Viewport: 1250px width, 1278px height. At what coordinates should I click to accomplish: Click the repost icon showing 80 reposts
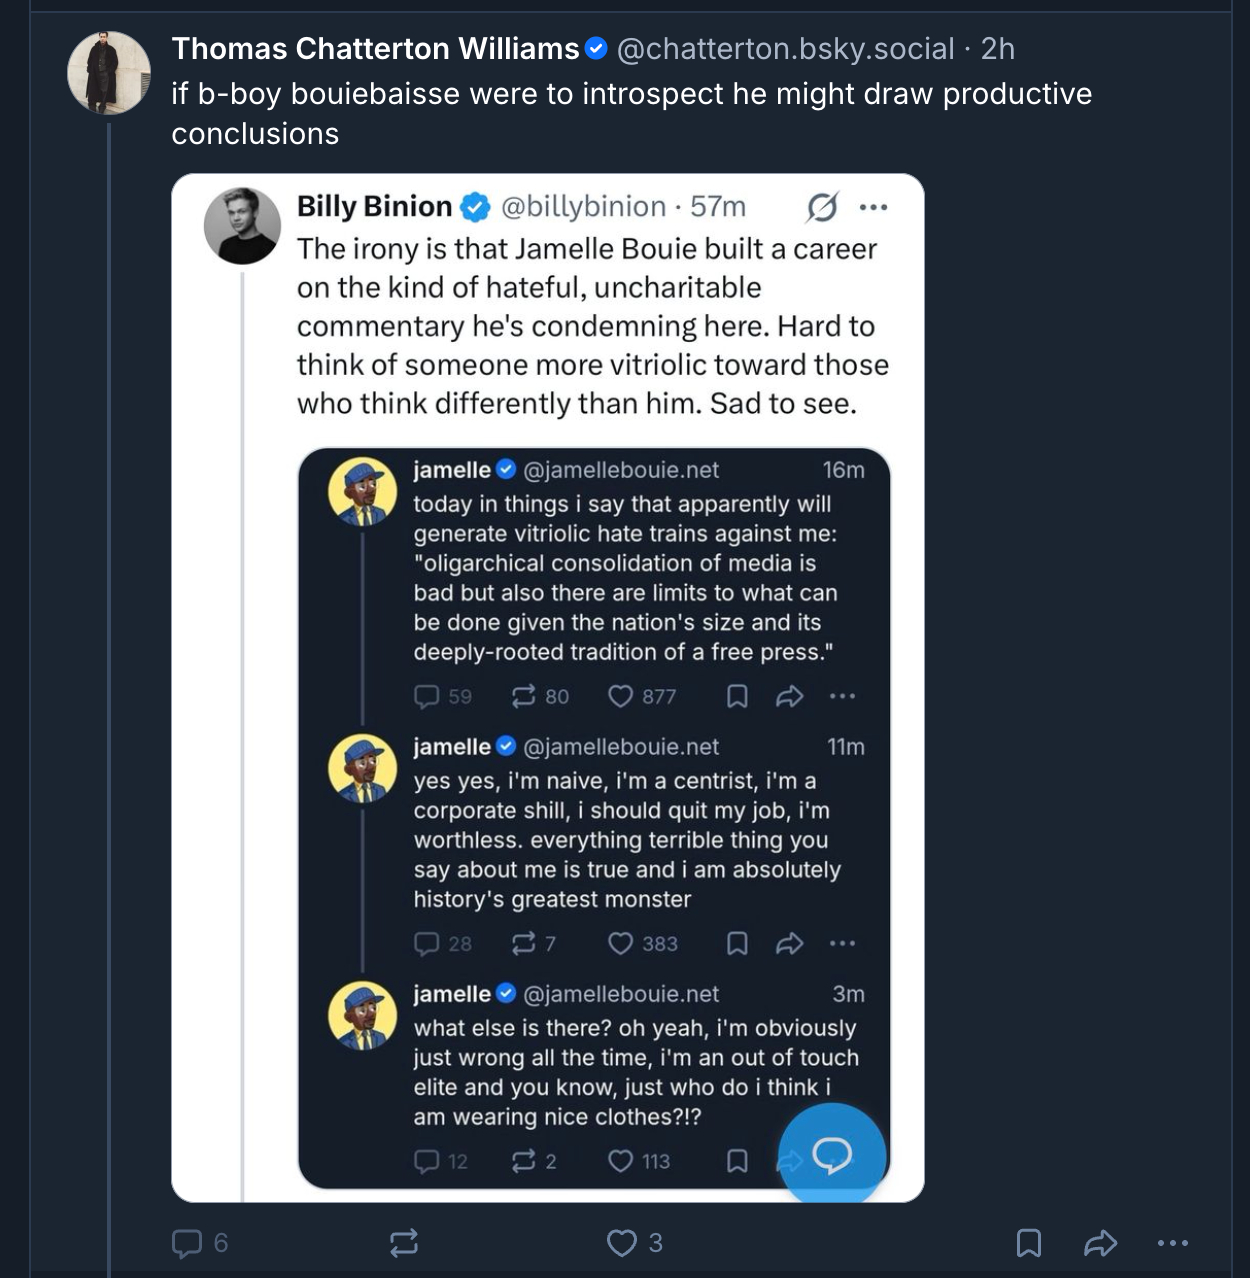[x=523, y=696]
